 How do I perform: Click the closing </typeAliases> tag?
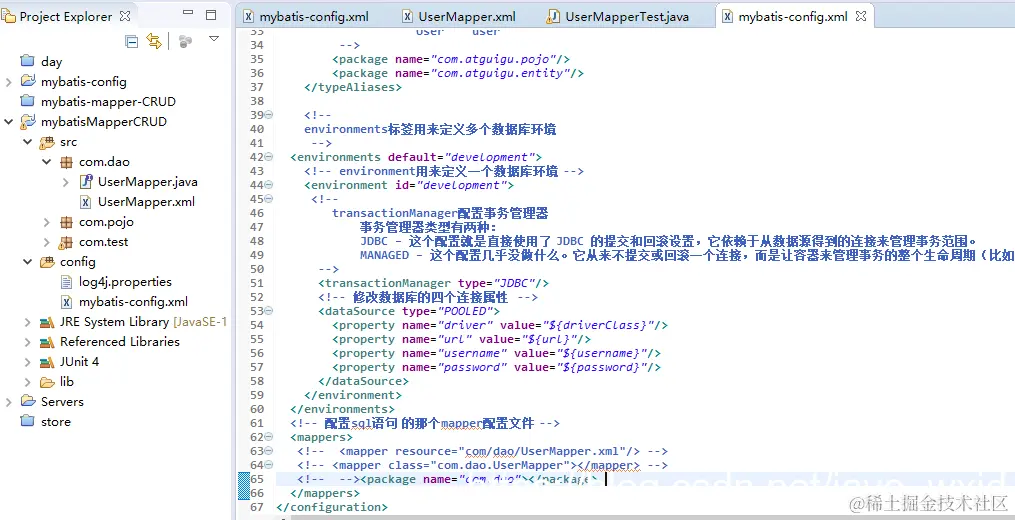353,87
